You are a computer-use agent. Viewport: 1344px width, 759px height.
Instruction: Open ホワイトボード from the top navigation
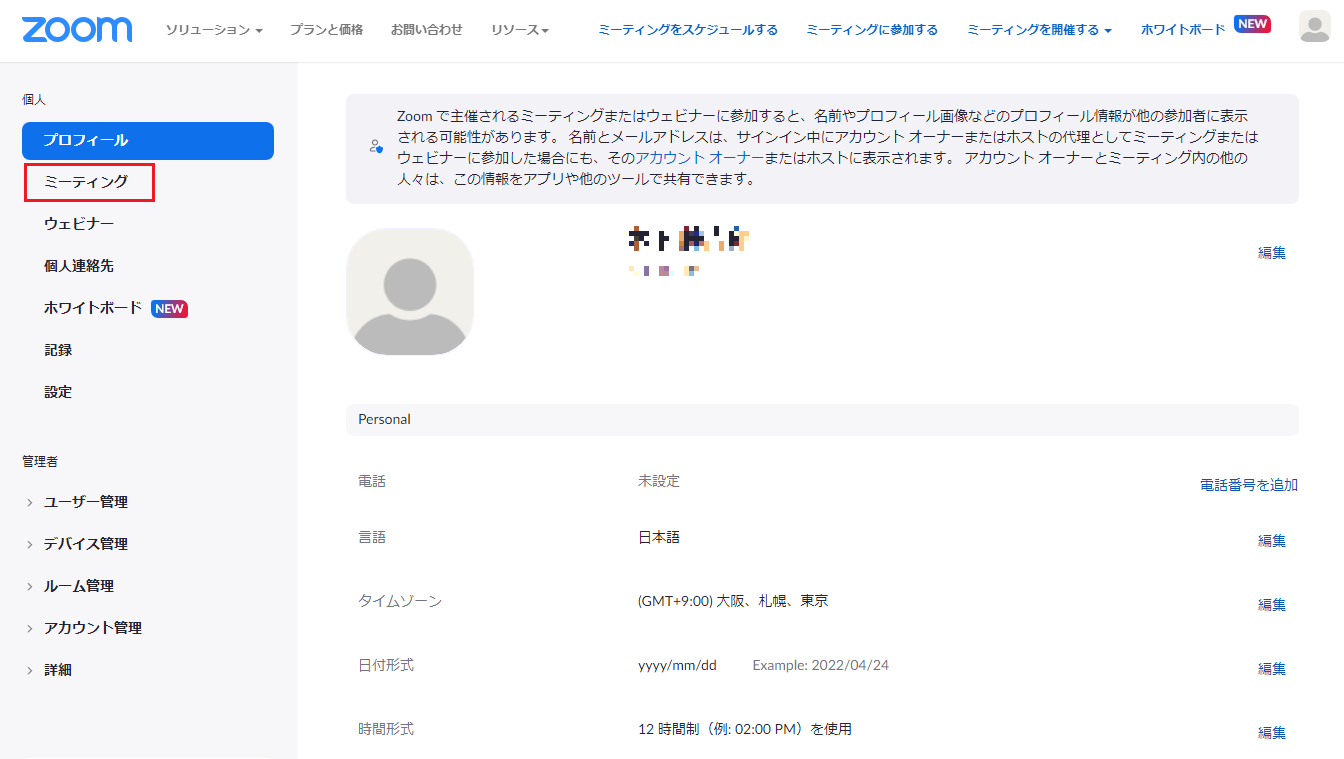coord(1191,29)
